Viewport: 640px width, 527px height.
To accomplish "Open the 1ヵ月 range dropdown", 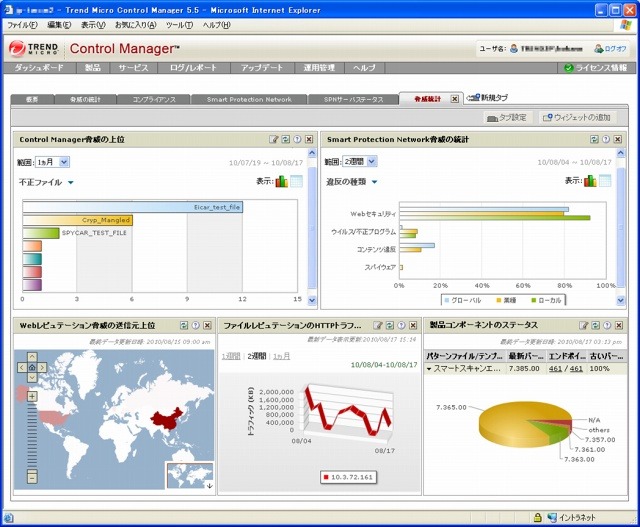I will pos(52,162).
